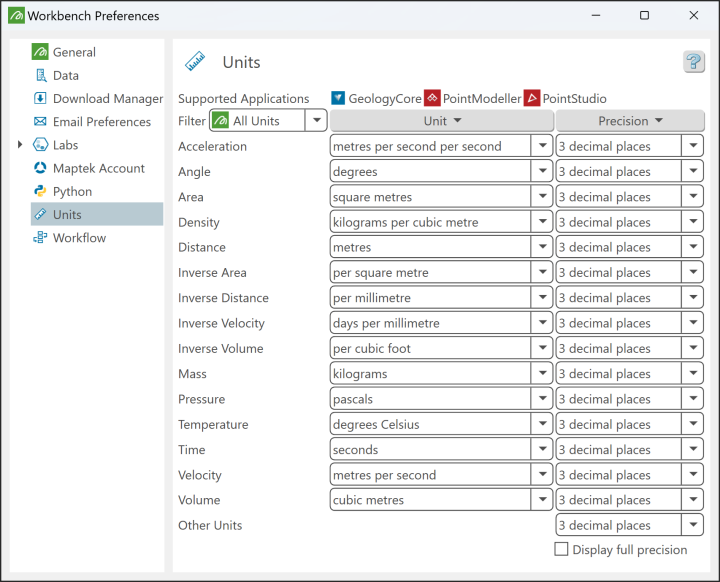
Task: Select General in preferences list
Action: click(x=74, y=52)
